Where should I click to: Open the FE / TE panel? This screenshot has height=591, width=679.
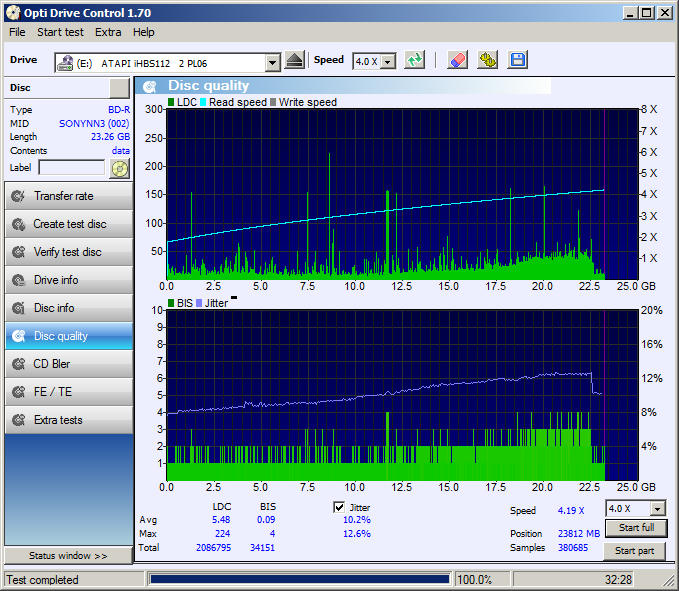click(69, 392)
